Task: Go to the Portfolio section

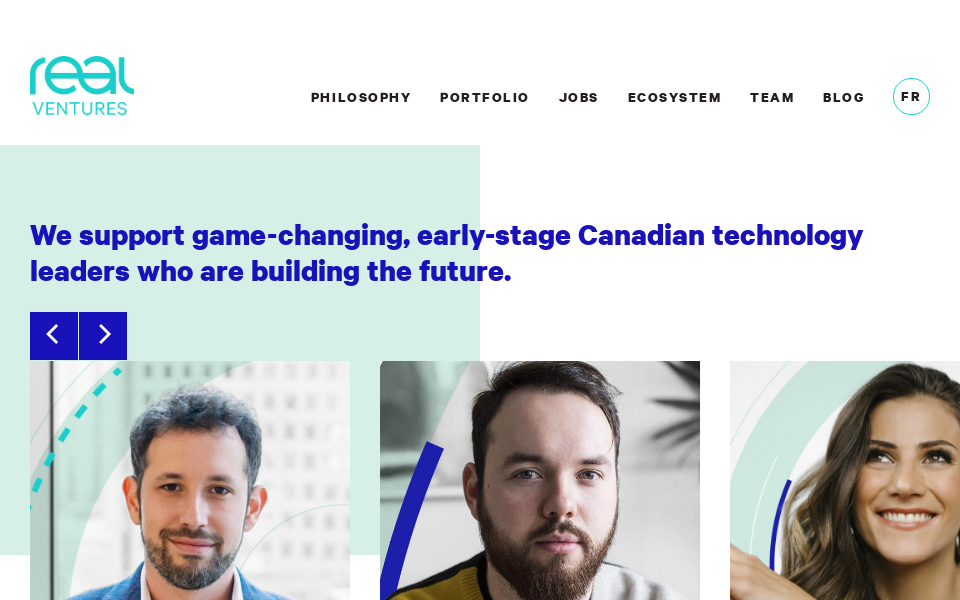Action: (x=484, y=98)
